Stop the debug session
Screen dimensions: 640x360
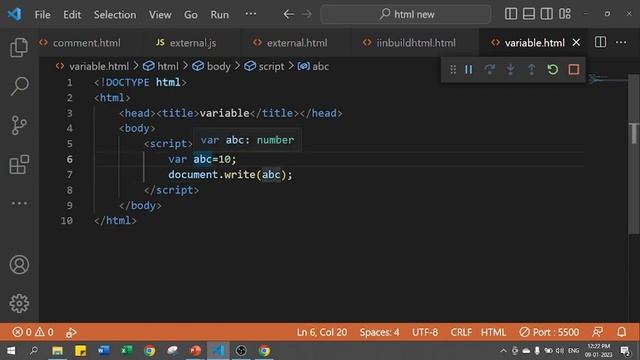click(573, 69)
